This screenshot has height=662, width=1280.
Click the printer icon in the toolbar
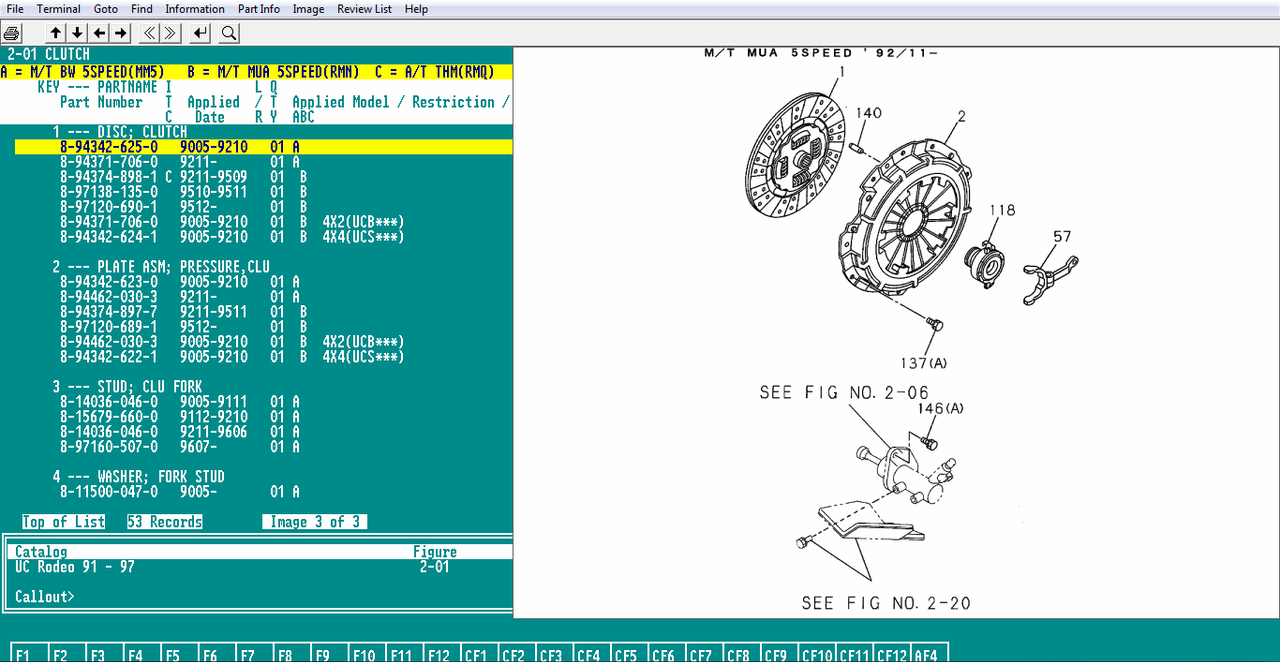11,33
